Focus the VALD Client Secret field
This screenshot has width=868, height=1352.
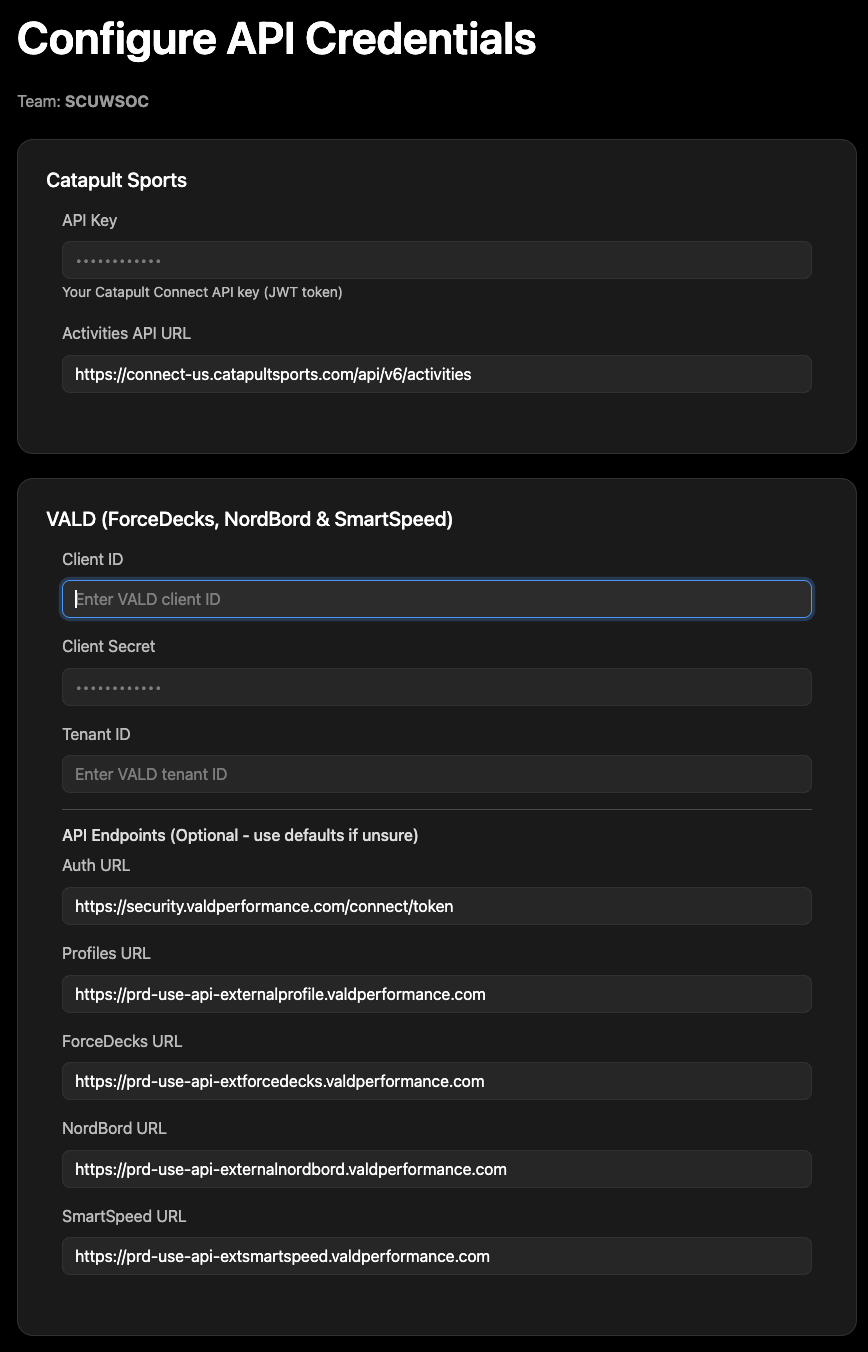436,687
